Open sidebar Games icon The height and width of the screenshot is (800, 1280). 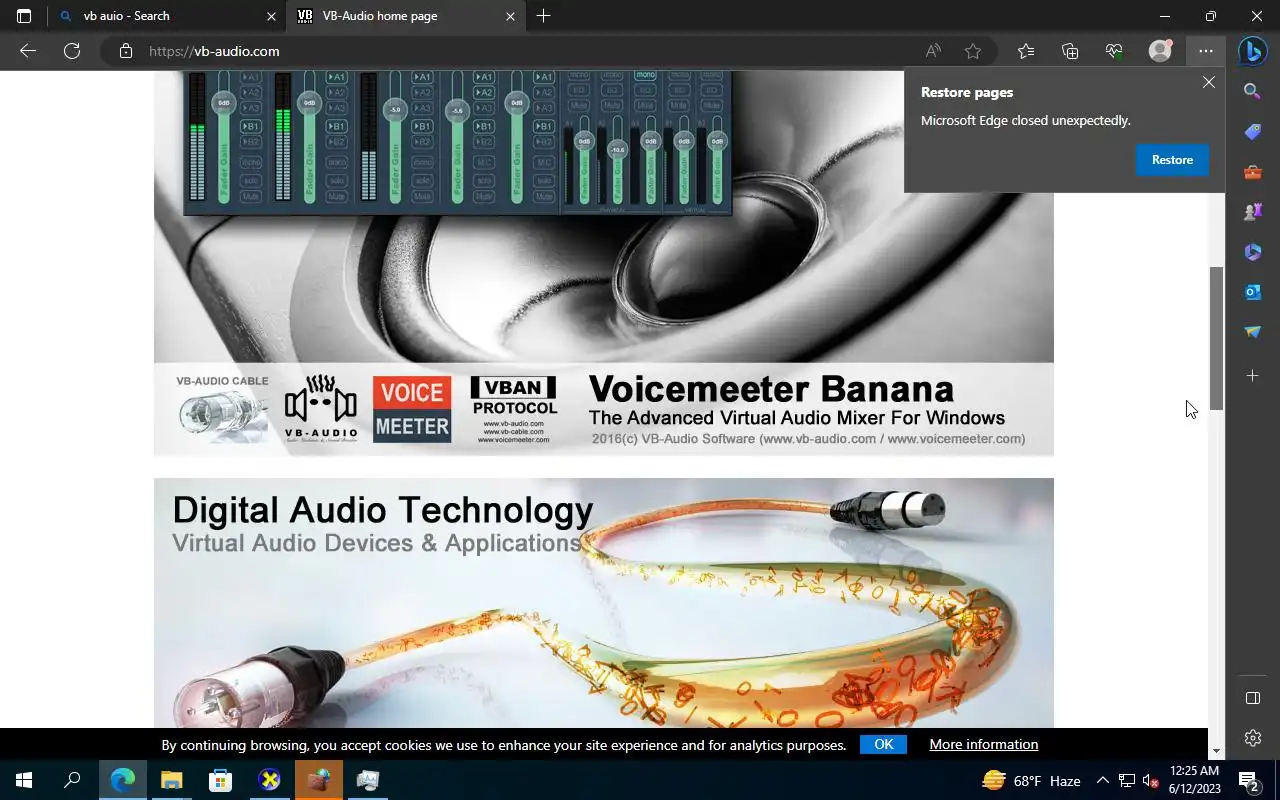1253,212
